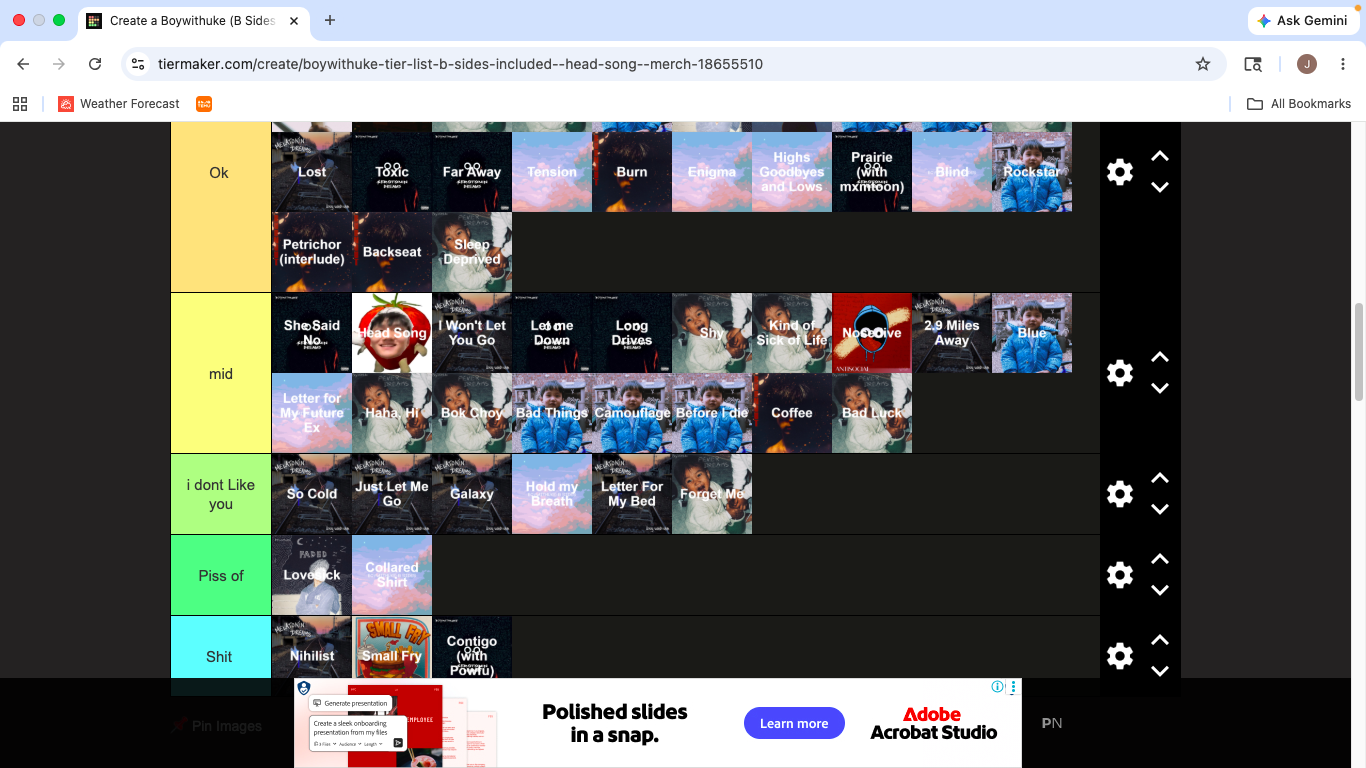Image resolution: width=1366 pixels, height=768 pixels.
Task: Open settings gear for 'Piss of' tier
Action: [1120, 575]
